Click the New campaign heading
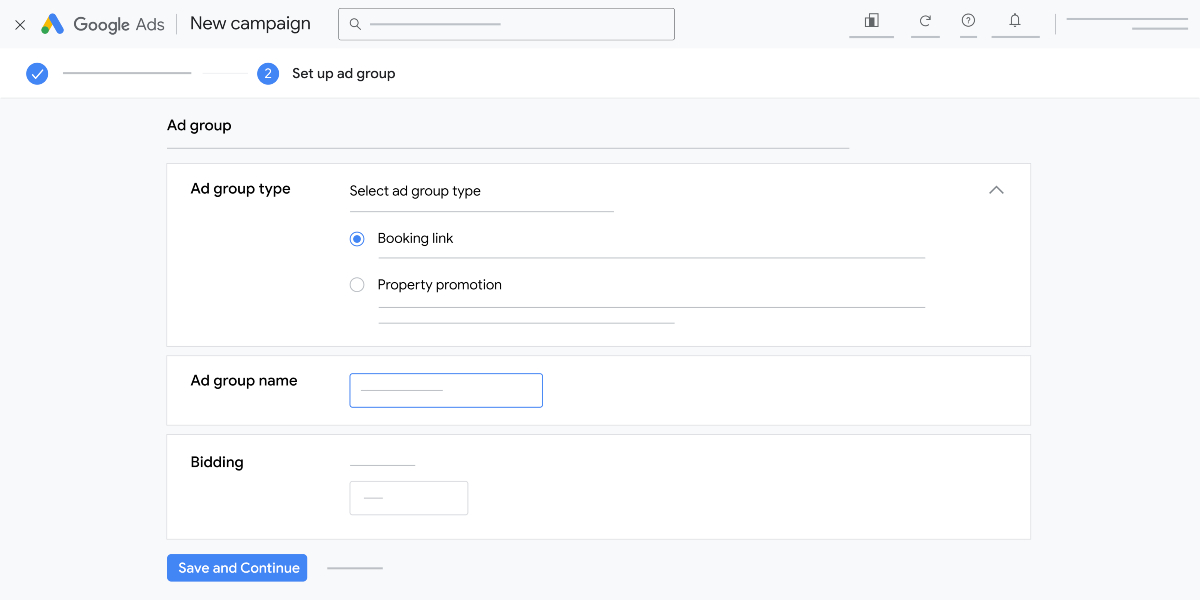1200x600 pixels. [x=249, y=23]
